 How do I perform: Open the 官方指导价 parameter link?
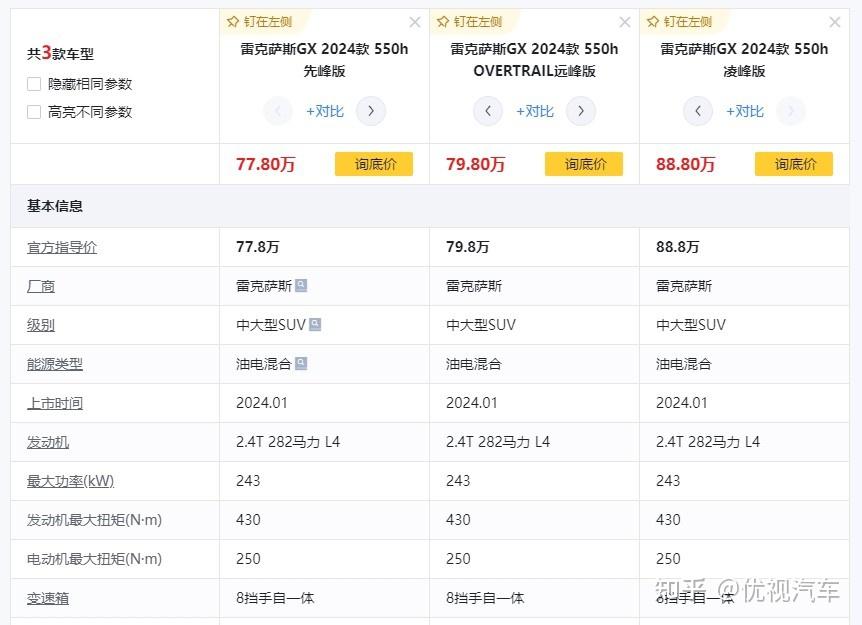pos(60,246)
